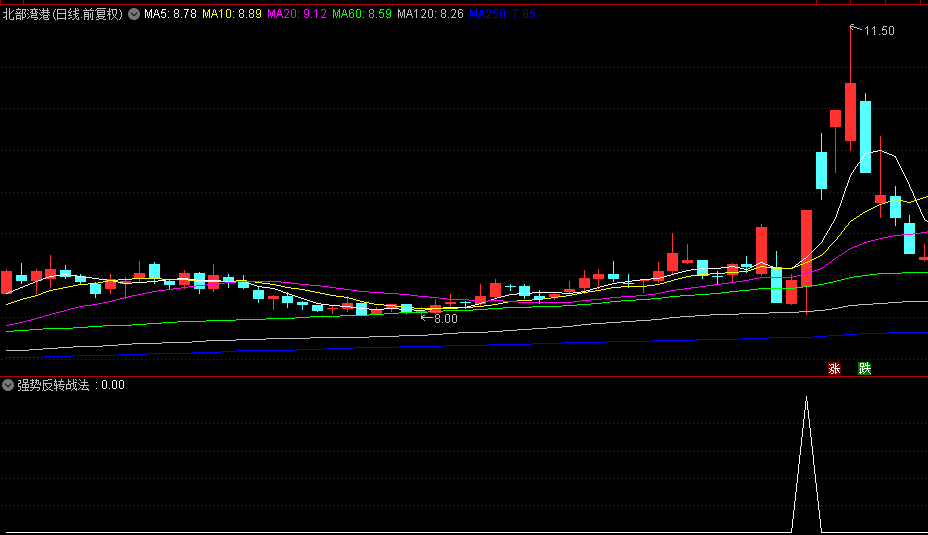Open the main chart settings dropdown arrow

[133, 15]
